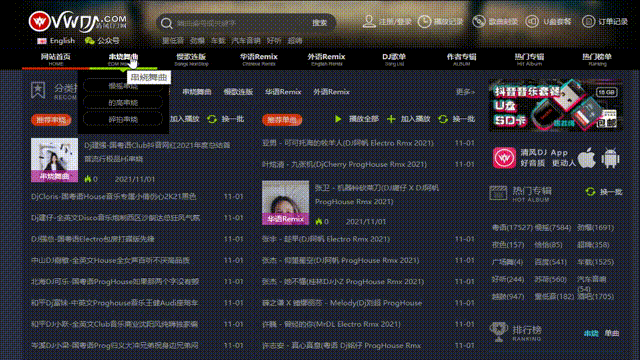Open the 热门专辑 Hit Album tab

click(529, 59)
